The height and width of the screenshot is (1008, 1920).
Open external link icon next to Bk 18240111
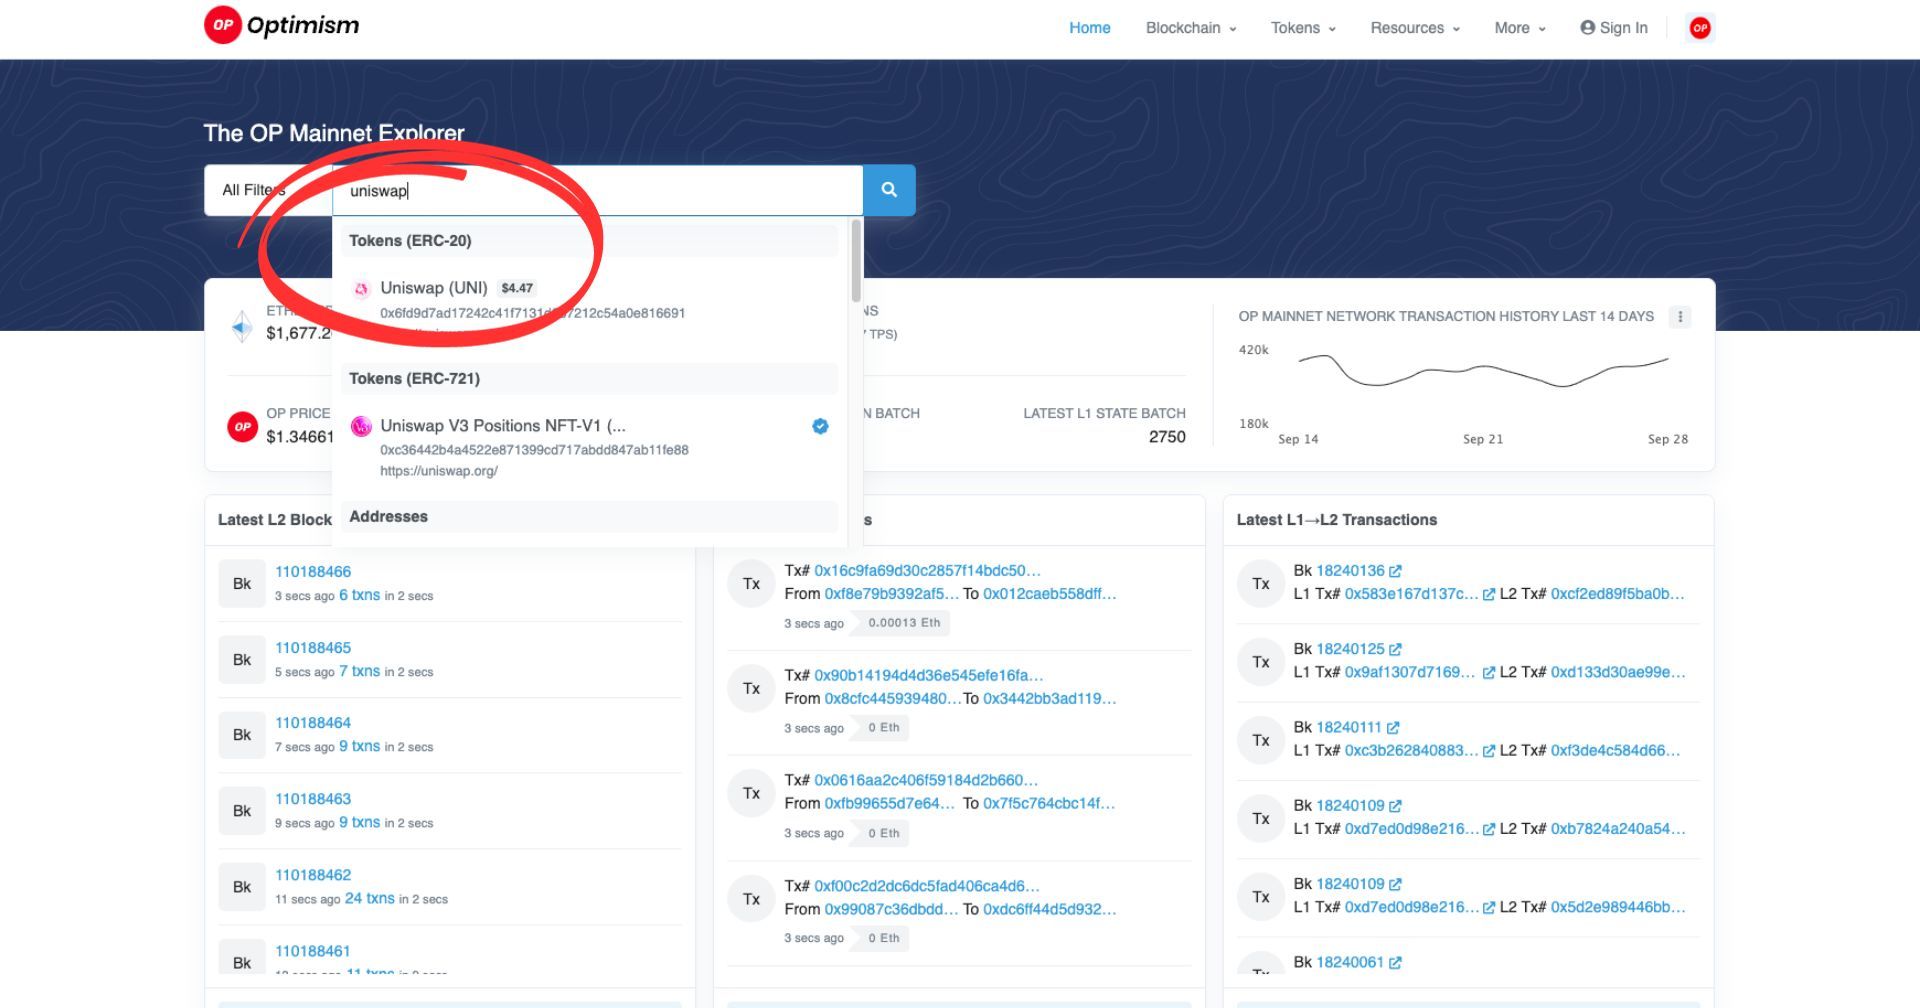click(1393, 728)
